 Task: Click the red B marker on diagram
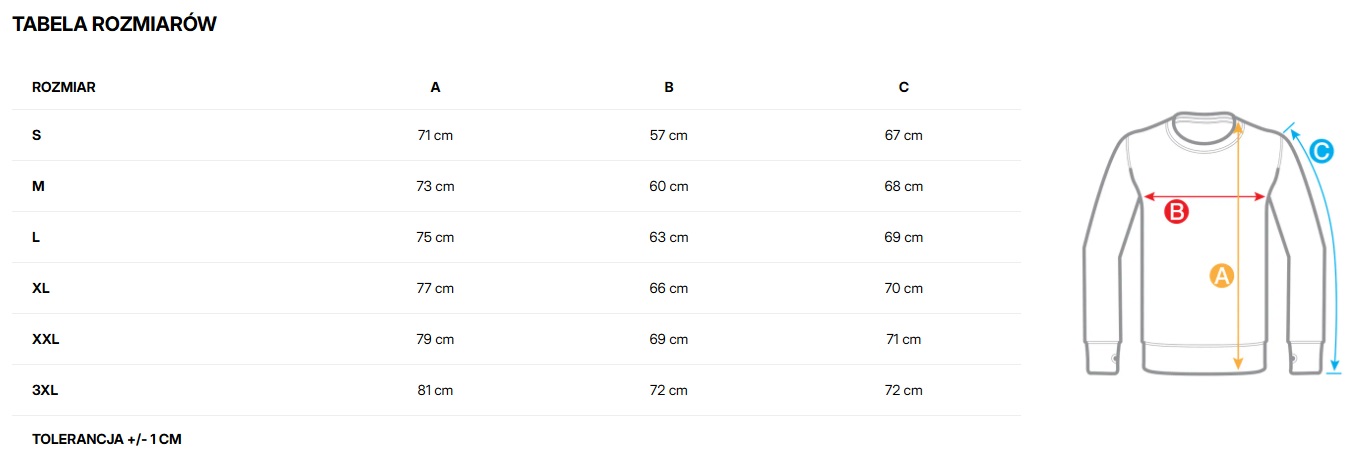pyautogui.click(x=1177, y=212)
